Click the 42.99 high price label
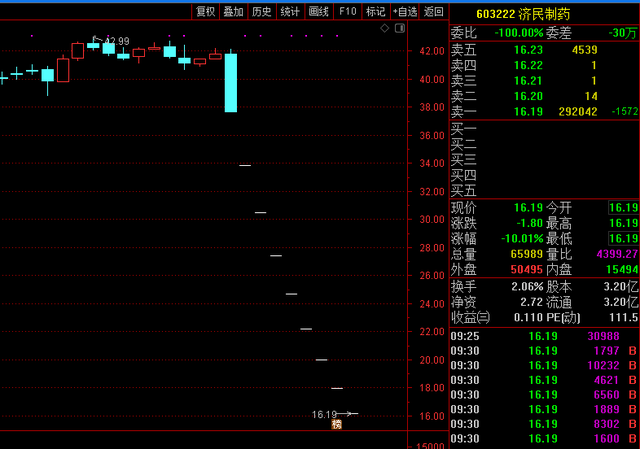The height and width of the screenshot is (449, 640). 117,41
